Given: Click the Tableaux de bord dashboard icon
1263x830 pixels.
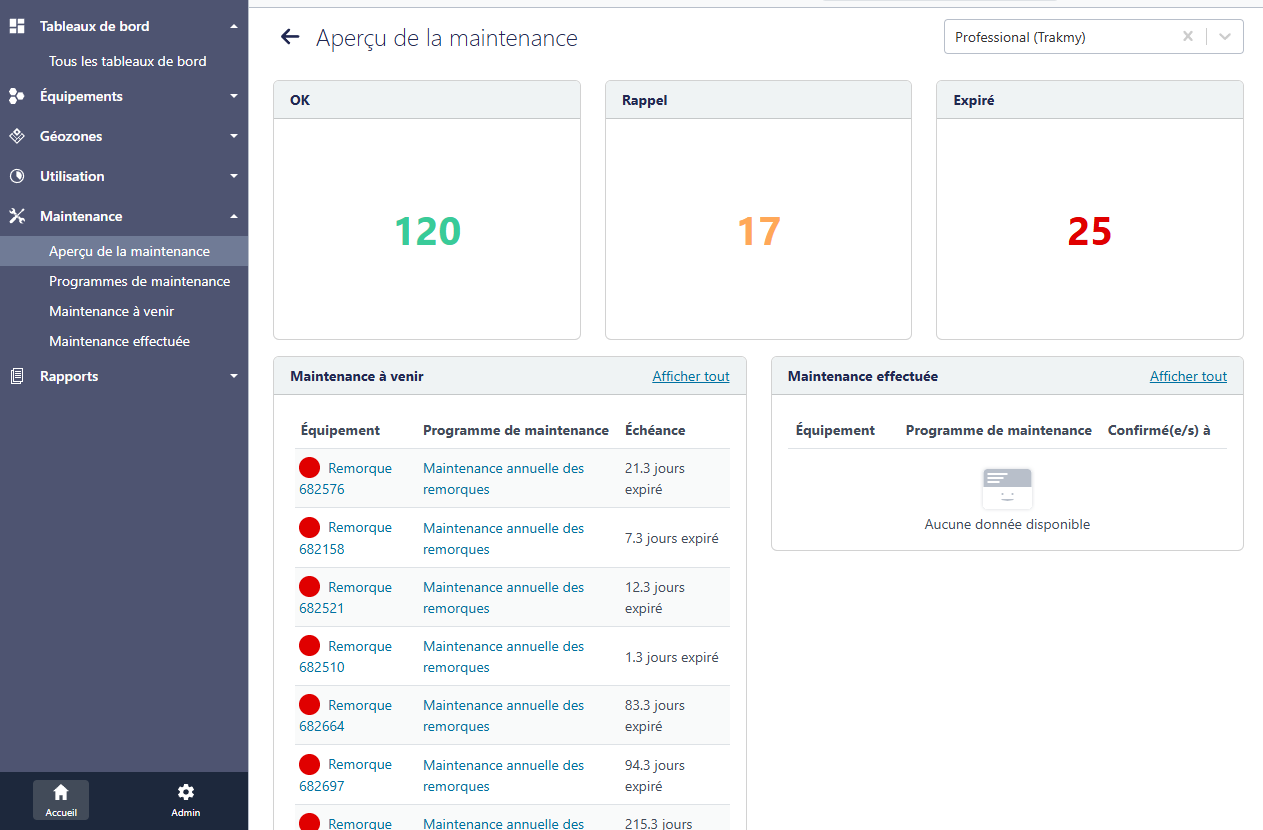Looking at the screenshot, I should click(17, 26).
